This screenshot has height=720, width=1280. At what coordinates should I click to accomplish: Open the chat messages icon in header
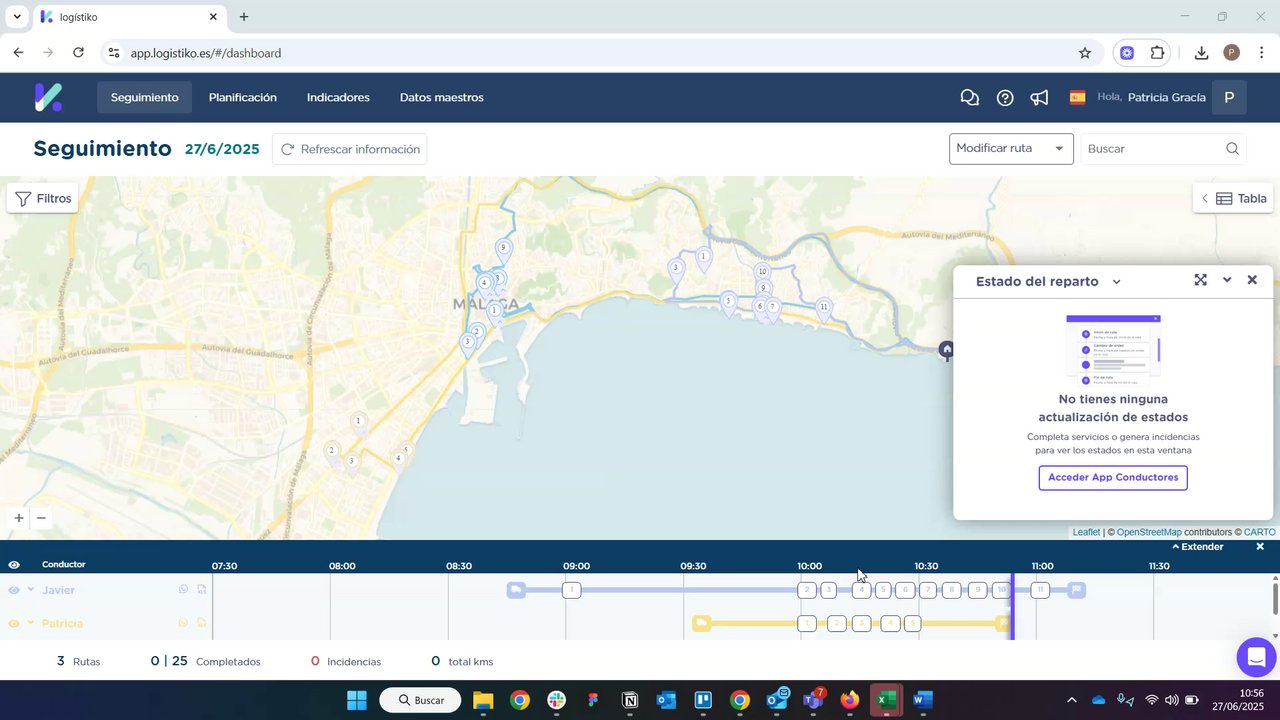pyautogui.click(x=969, y=97)
